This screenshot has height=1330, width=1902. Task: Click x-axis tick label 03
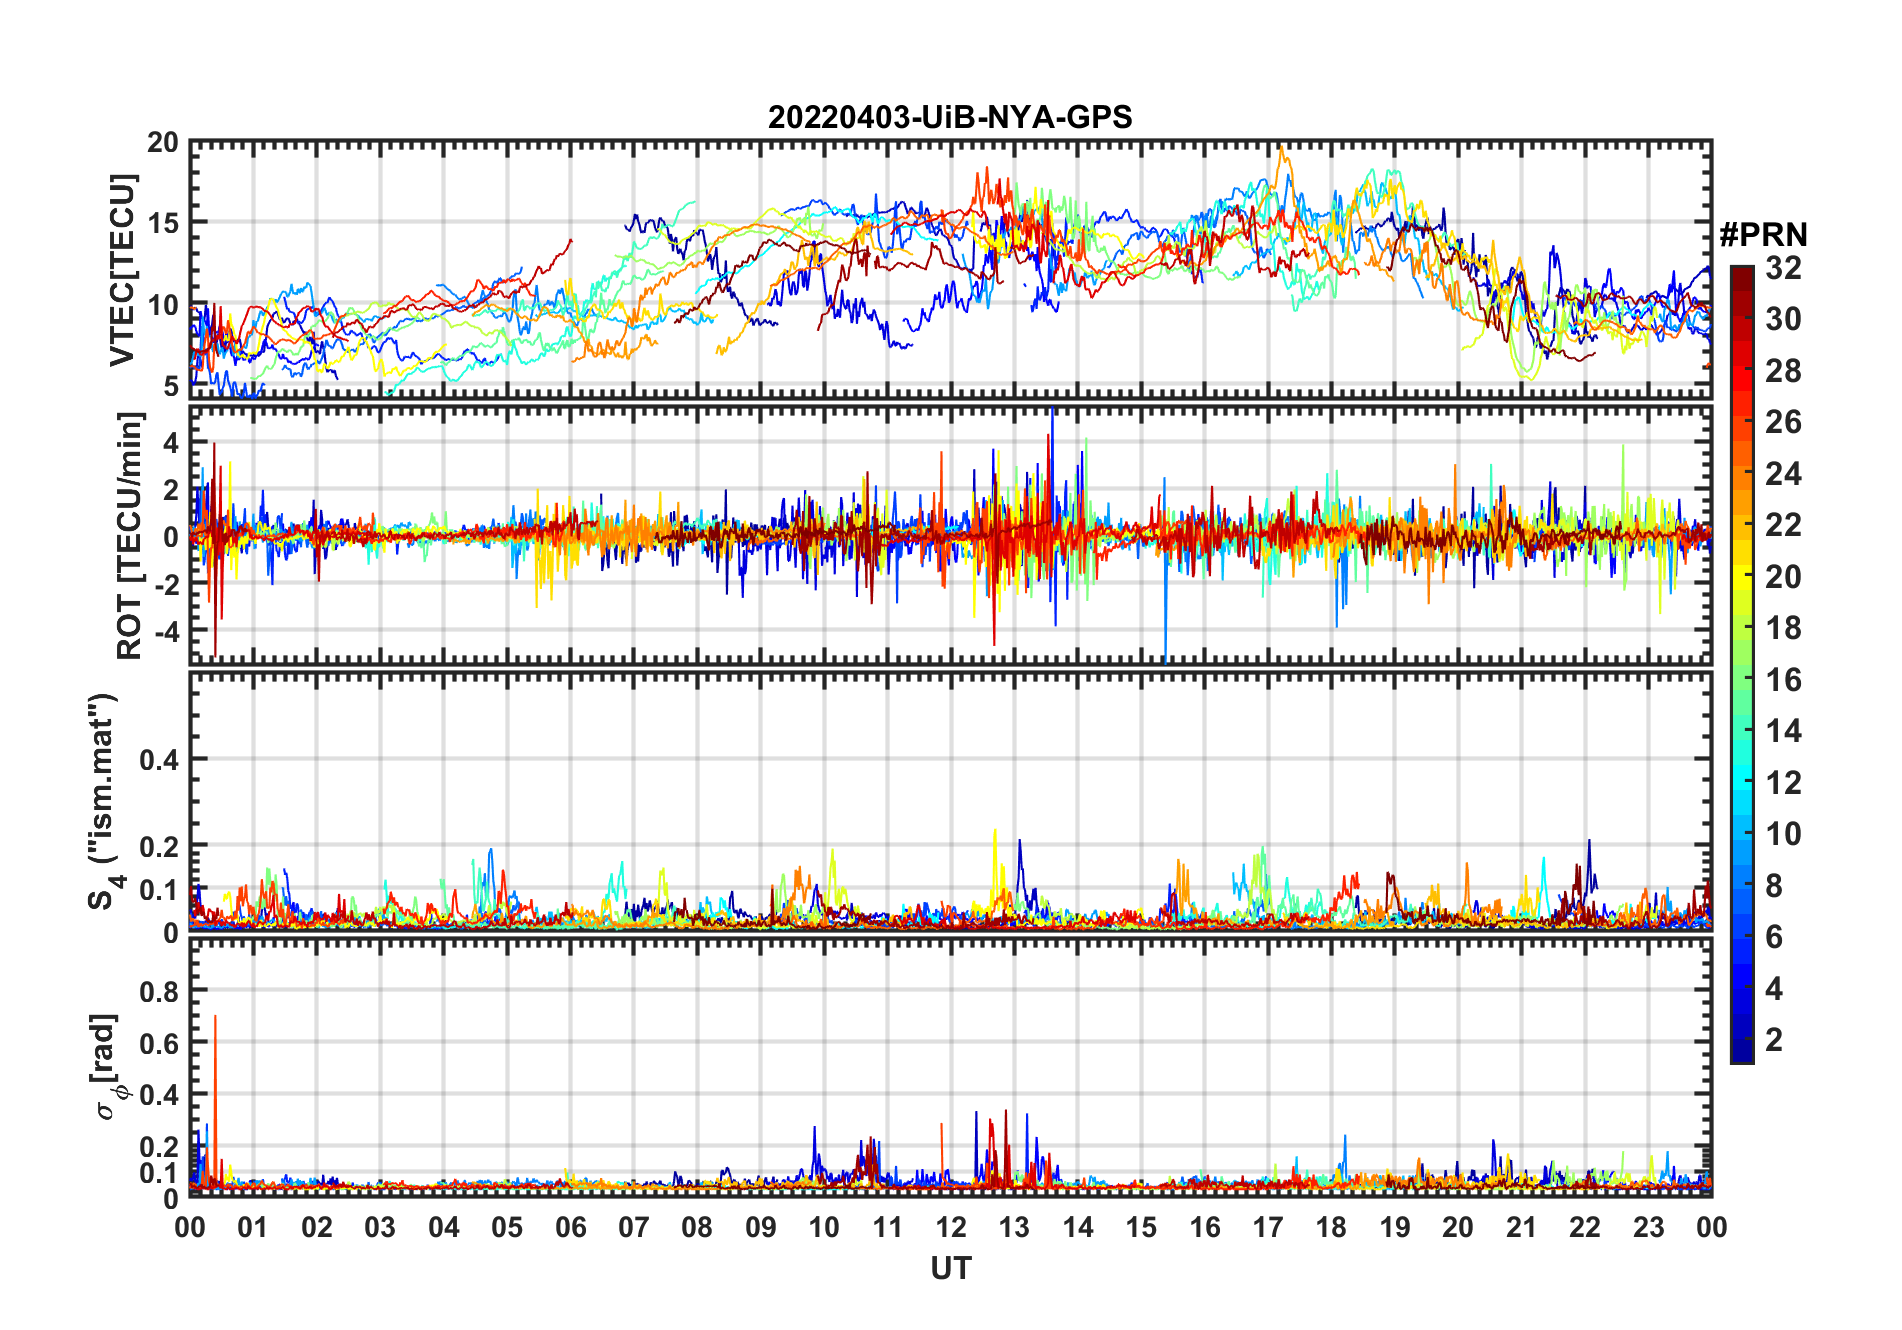pyautogui.click(x=380, y=1227)
